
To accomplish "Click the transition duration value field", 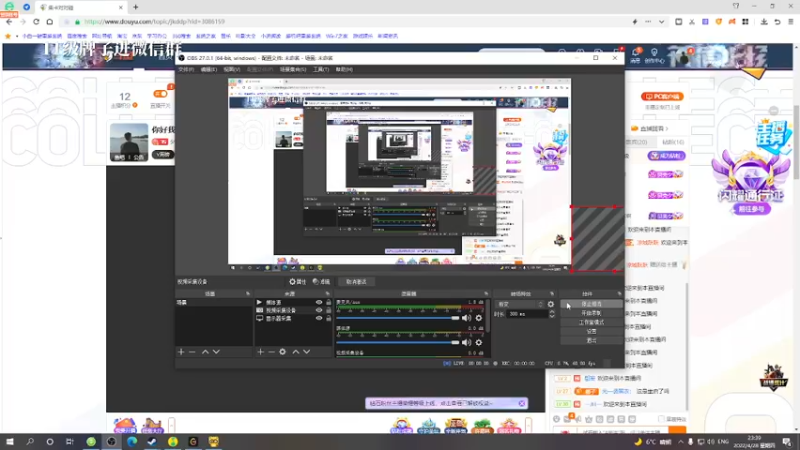I will pos(528,314).
